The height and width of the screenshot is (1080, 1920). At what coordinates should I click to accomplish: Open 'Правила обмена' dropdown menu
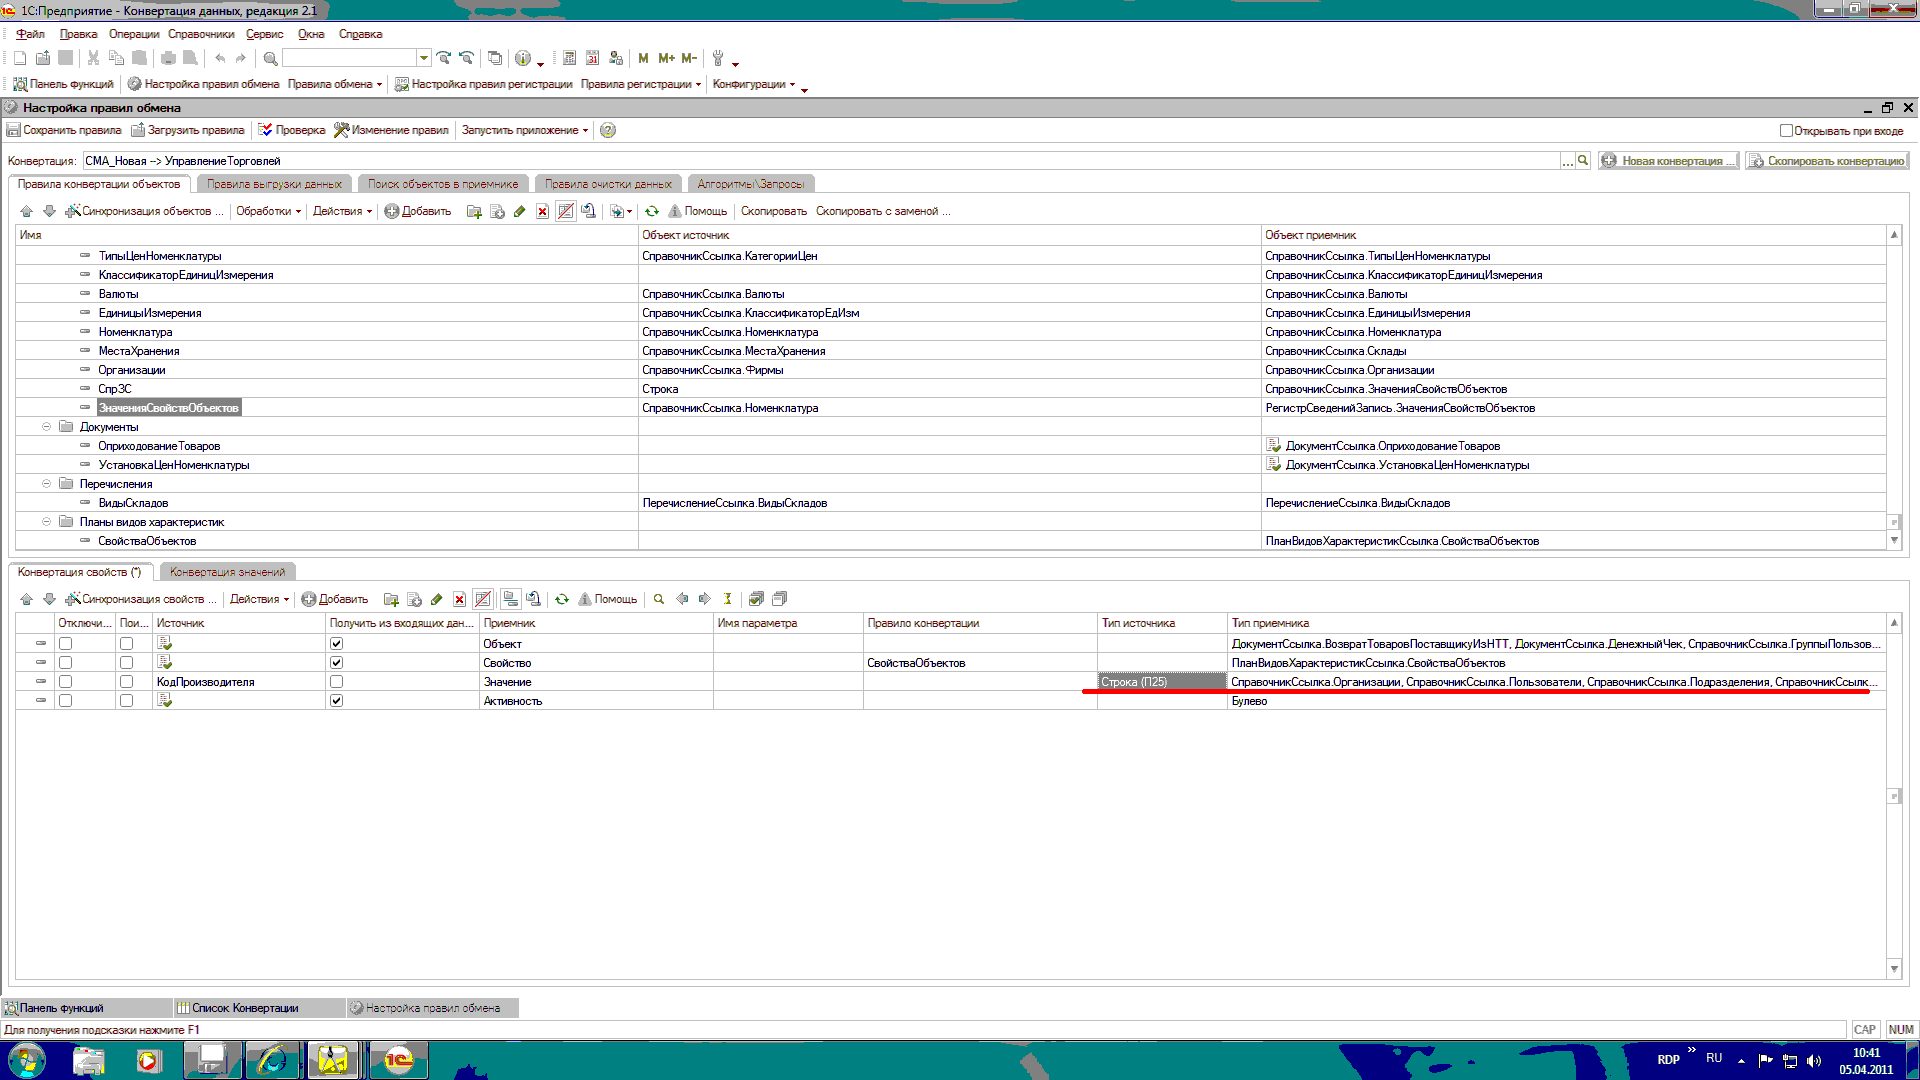(335, 84)
